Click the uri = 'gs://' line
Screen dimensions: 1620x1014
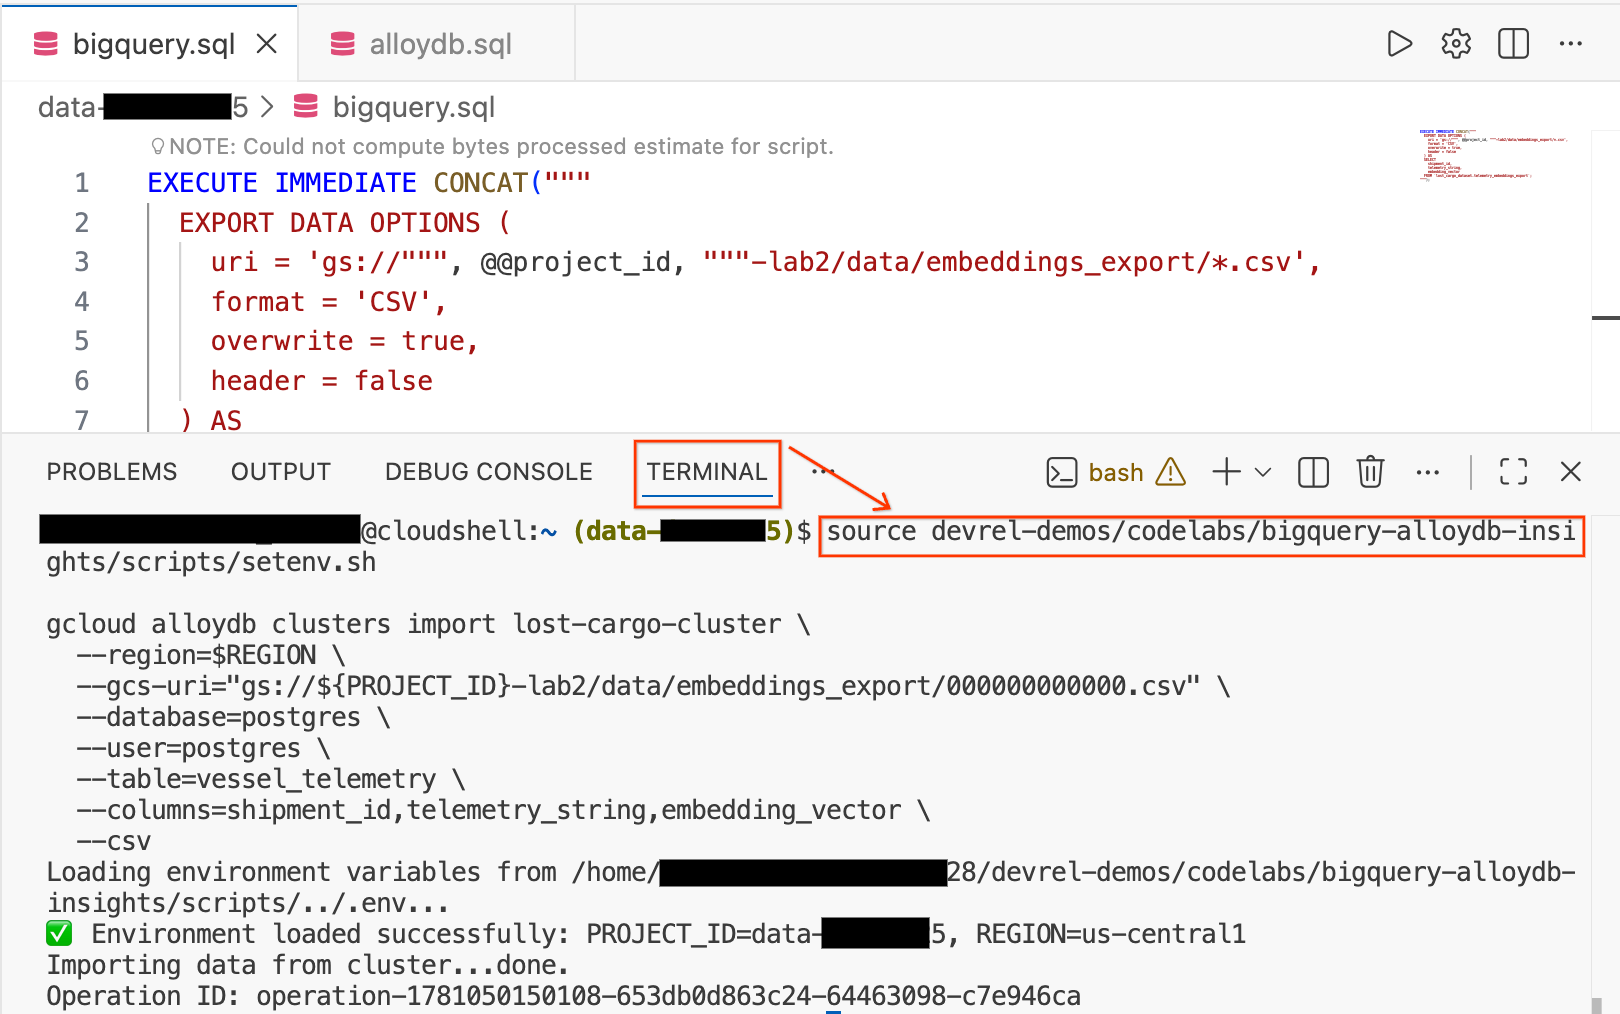[766, 262]
